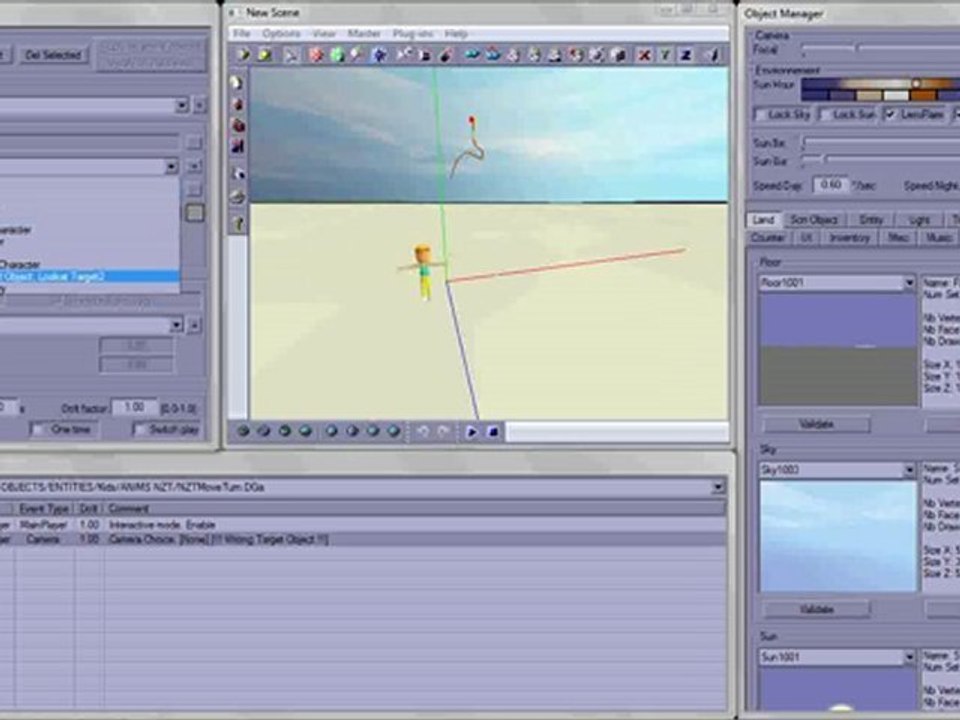Toggle the One time checkbox
This screenshot has height=720, width=960.
[x=38, y=430]
